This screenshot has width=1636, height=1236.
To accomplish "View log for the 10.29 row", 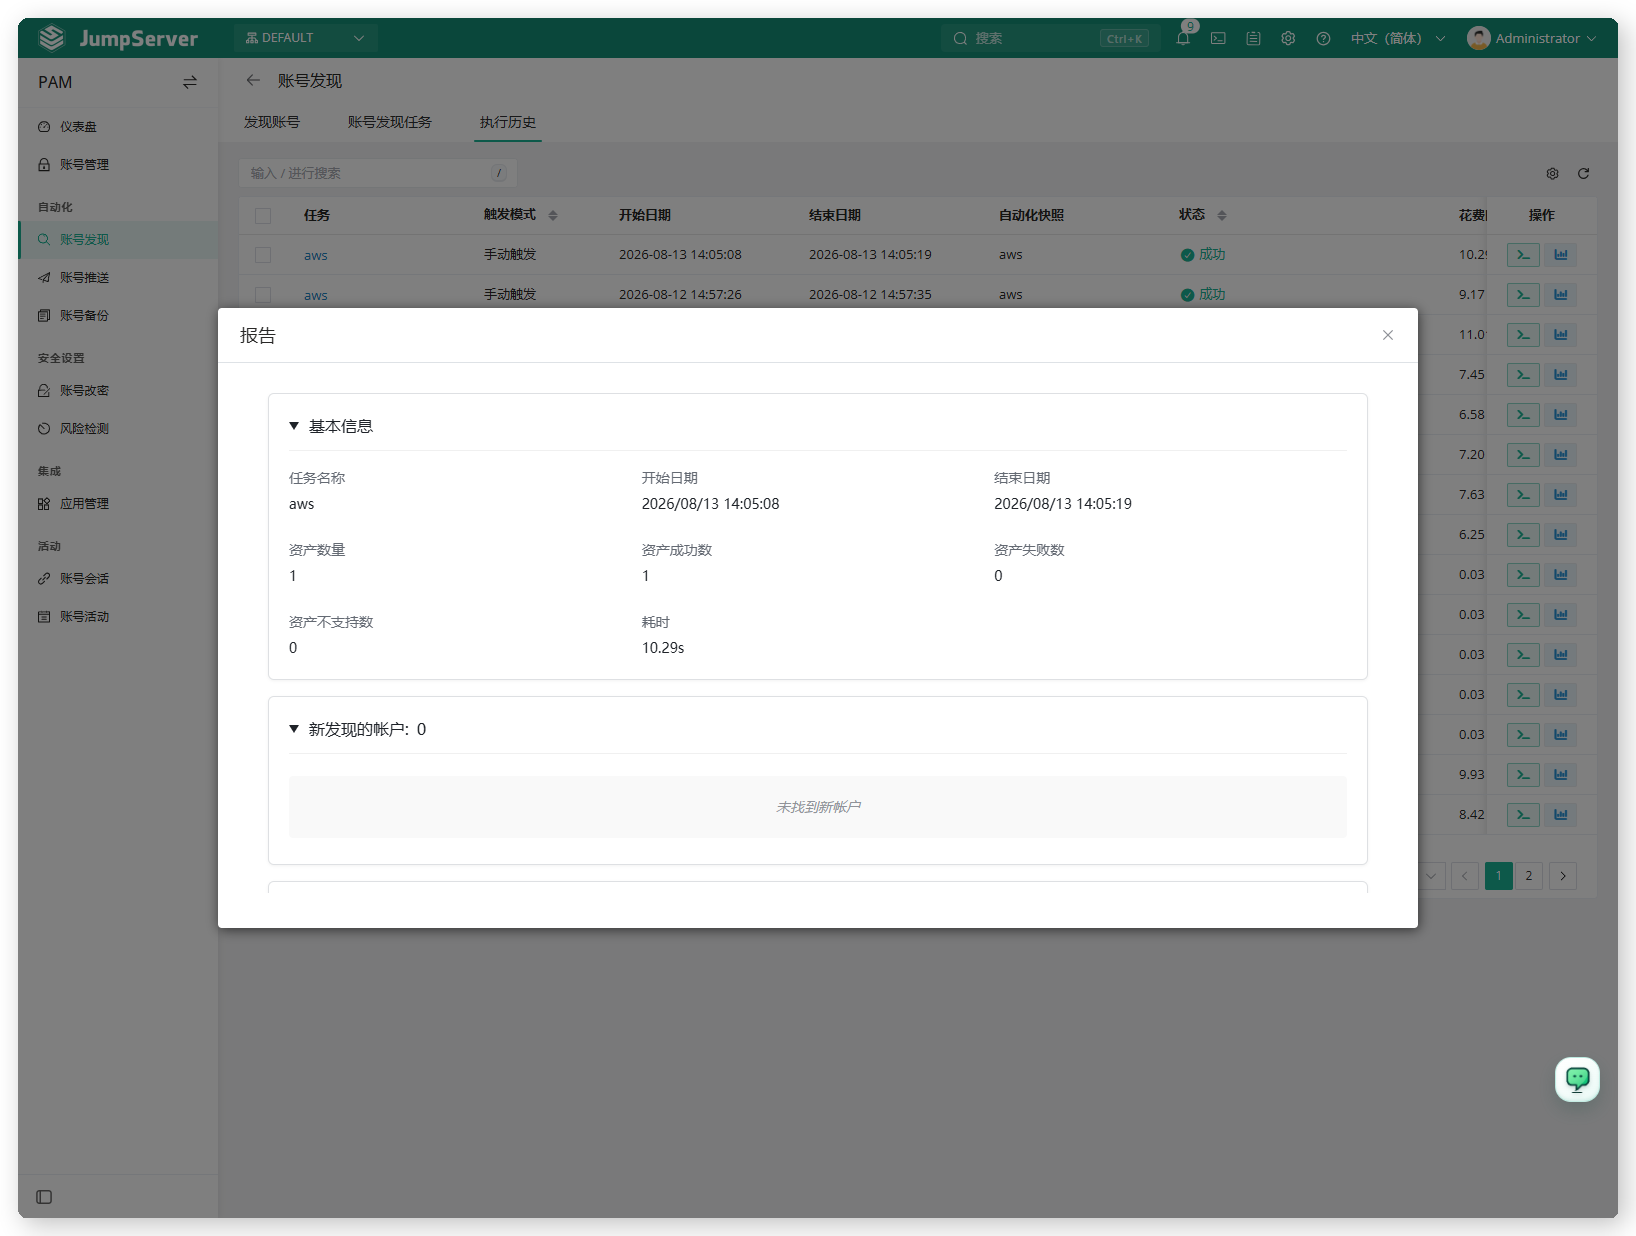I will 1523,255.
